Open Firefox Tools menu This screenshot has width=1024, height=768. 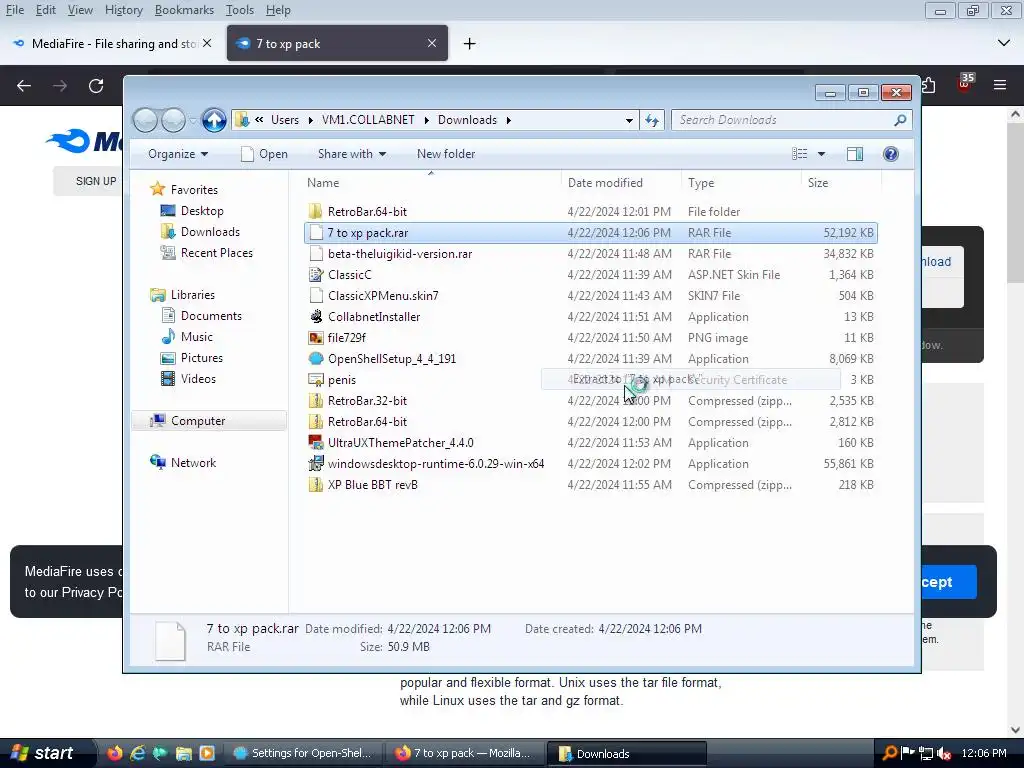240,10
